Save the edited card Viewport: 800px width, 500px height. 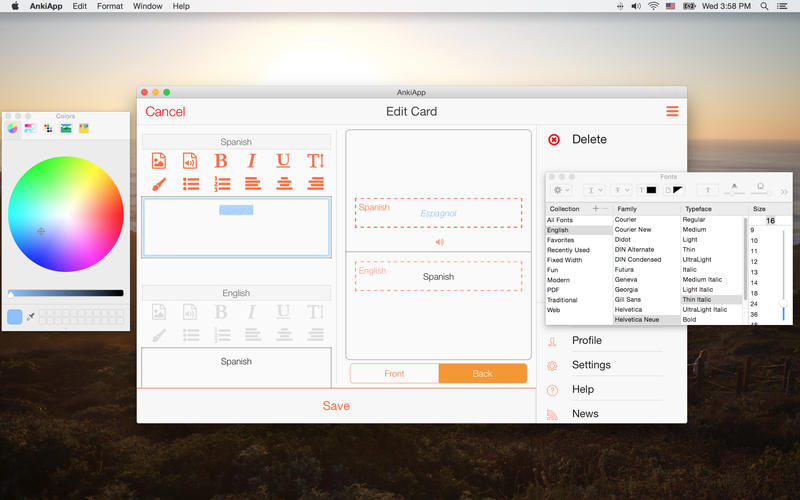336,406
